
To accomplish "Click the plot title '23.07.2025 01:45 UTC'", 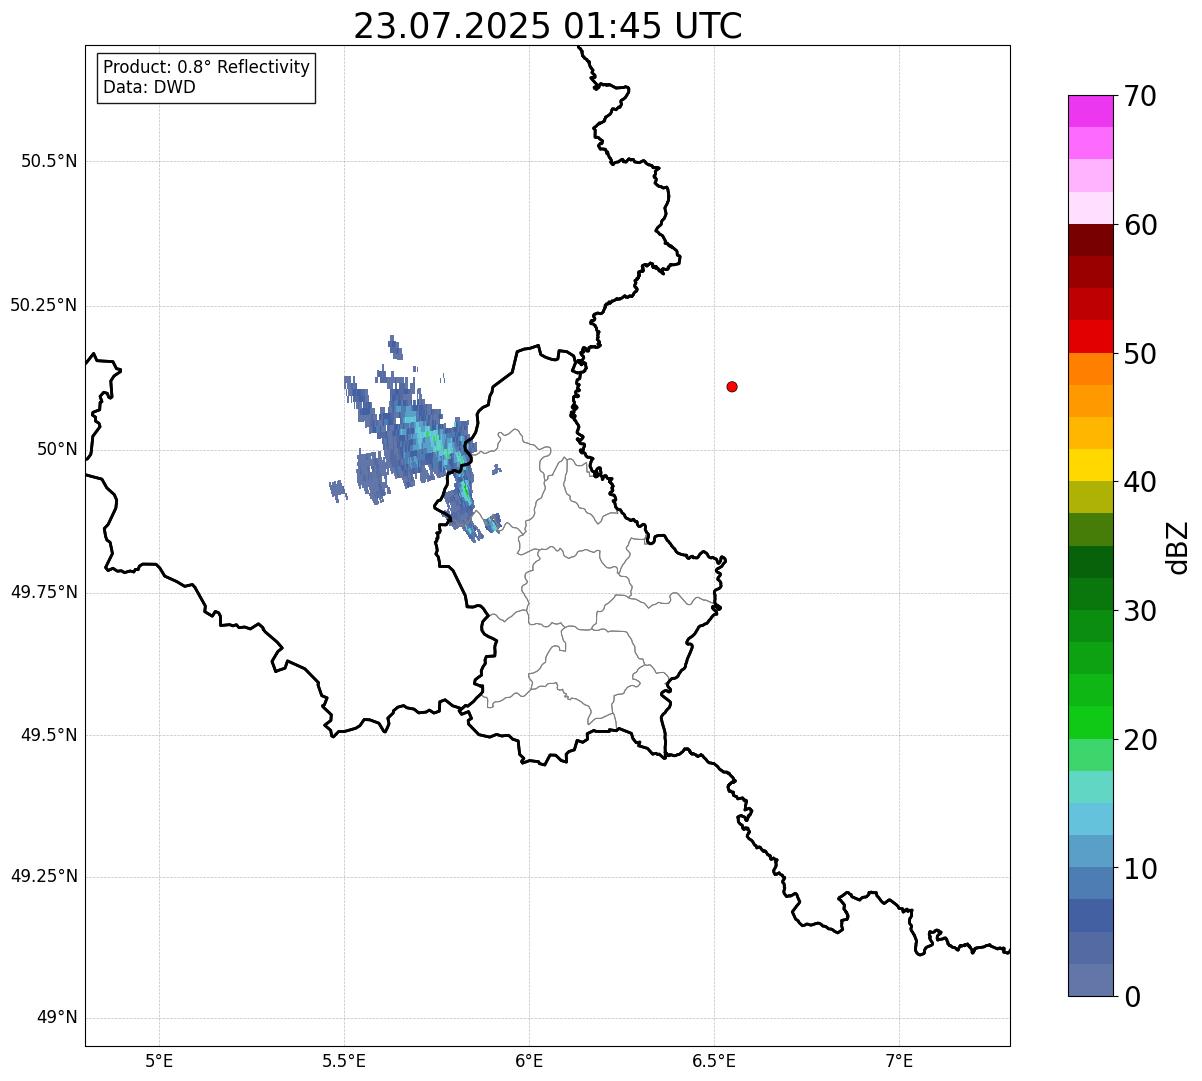I will (548, 26).
